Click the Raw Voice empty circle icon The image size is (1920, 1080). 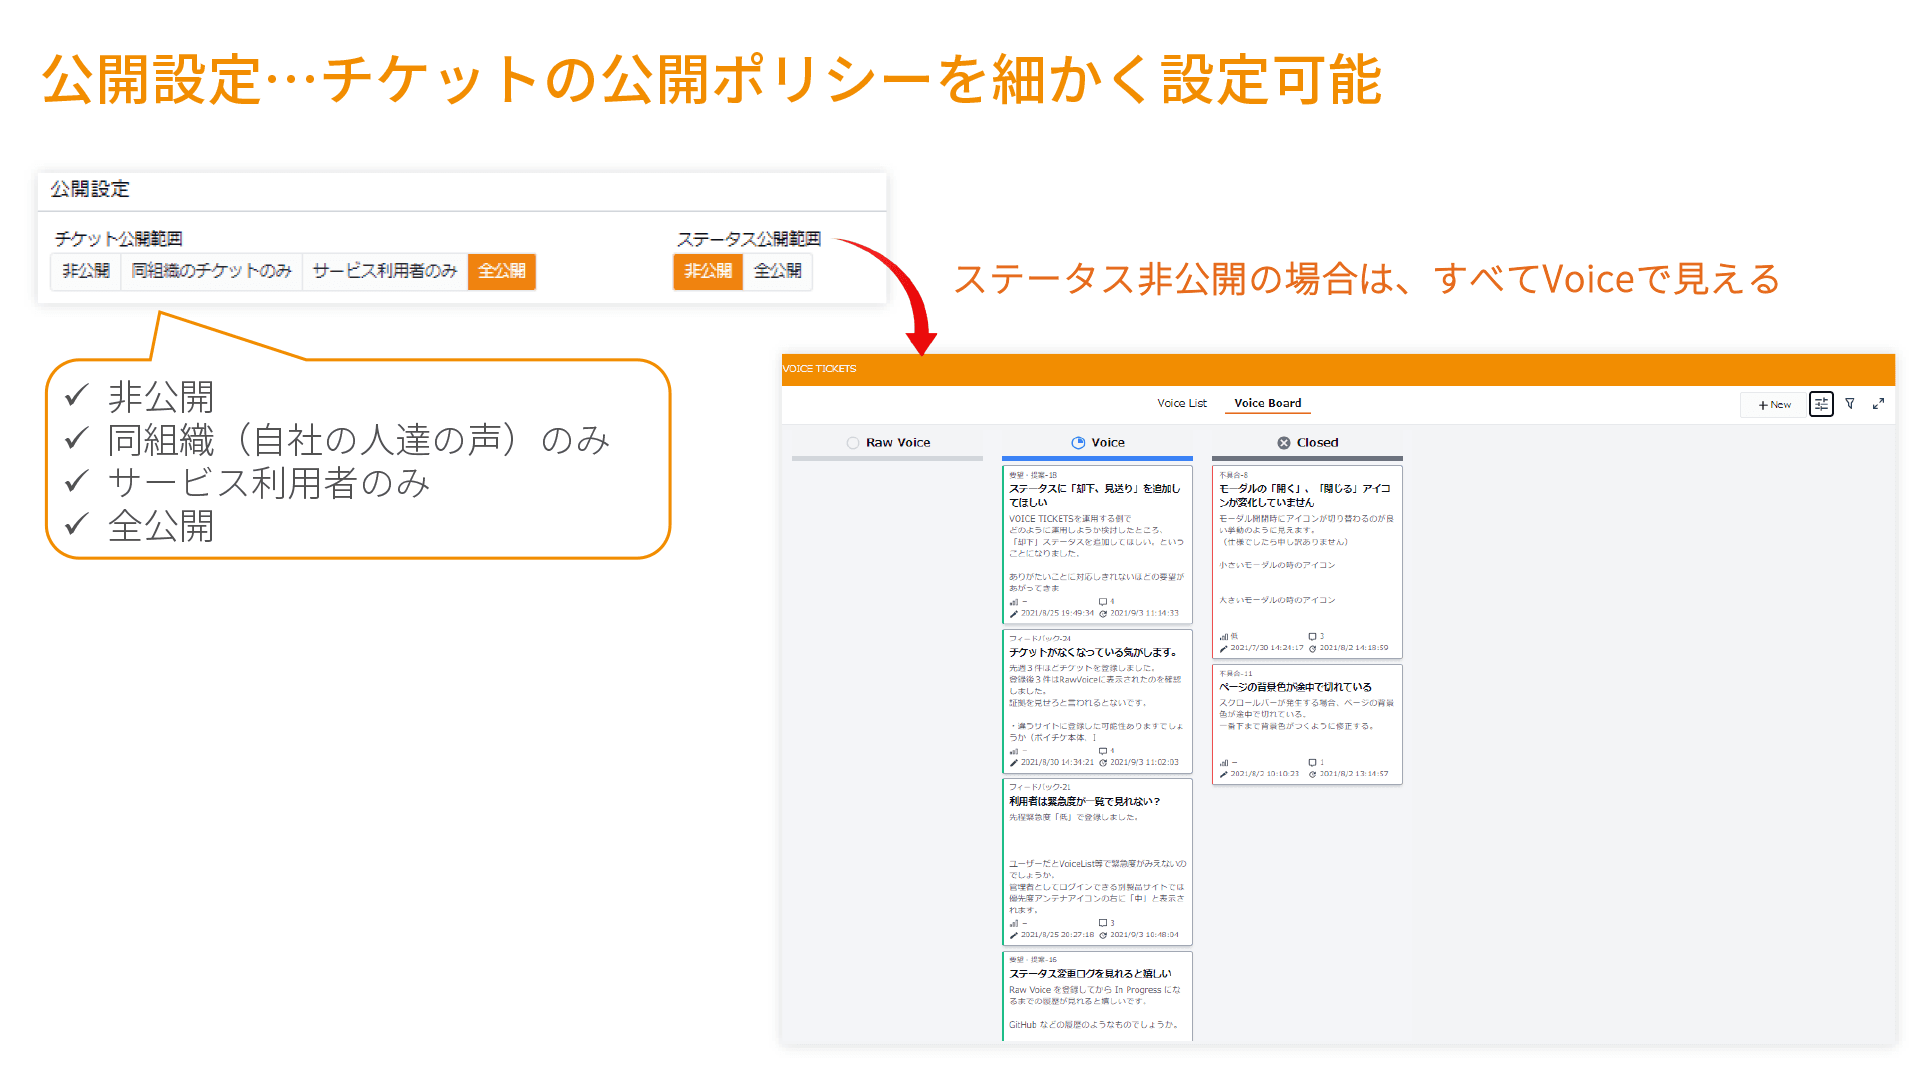853,443
